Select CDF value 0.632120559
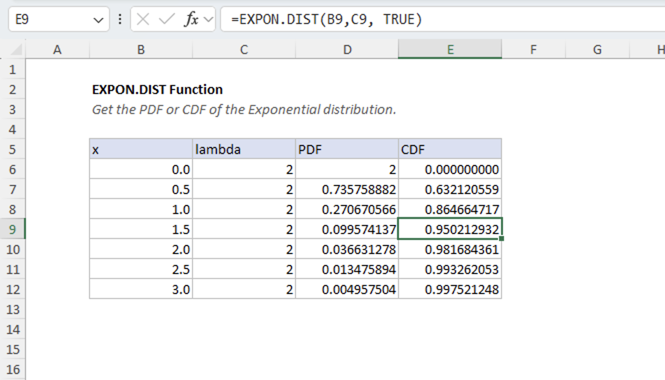The image size is (665, 380). coord(450,189)
